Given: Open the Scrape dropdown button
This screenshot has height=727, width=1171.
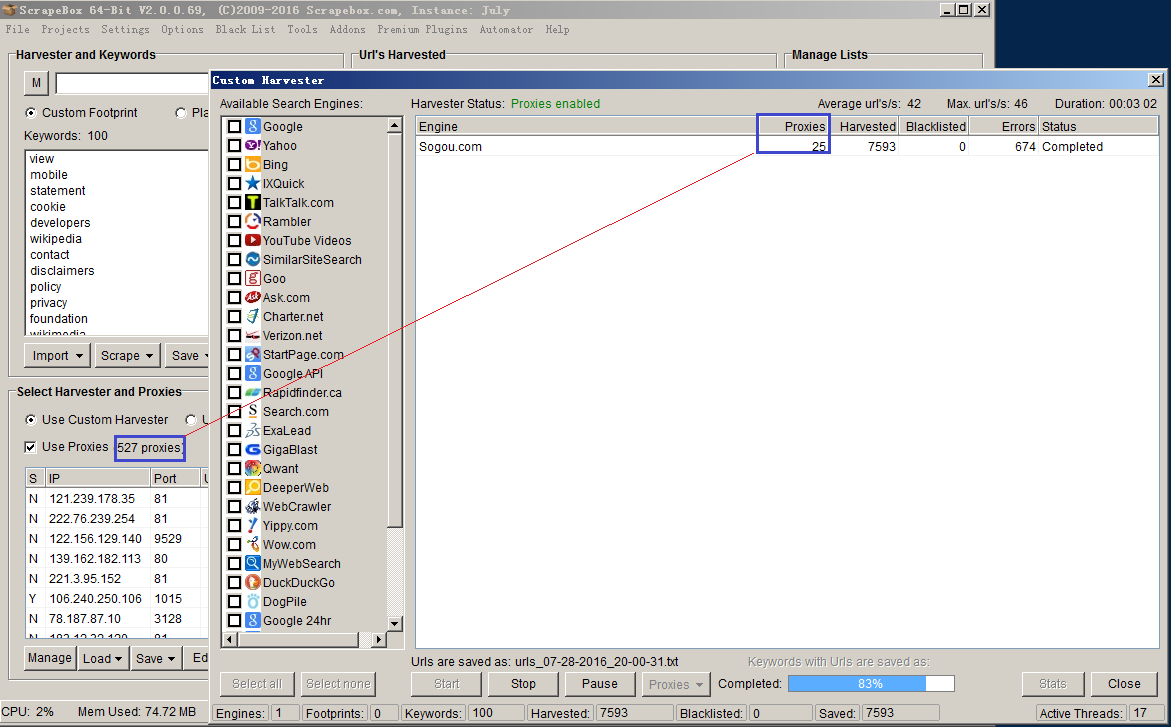Looking at the screenshot, I should [127, 356].
